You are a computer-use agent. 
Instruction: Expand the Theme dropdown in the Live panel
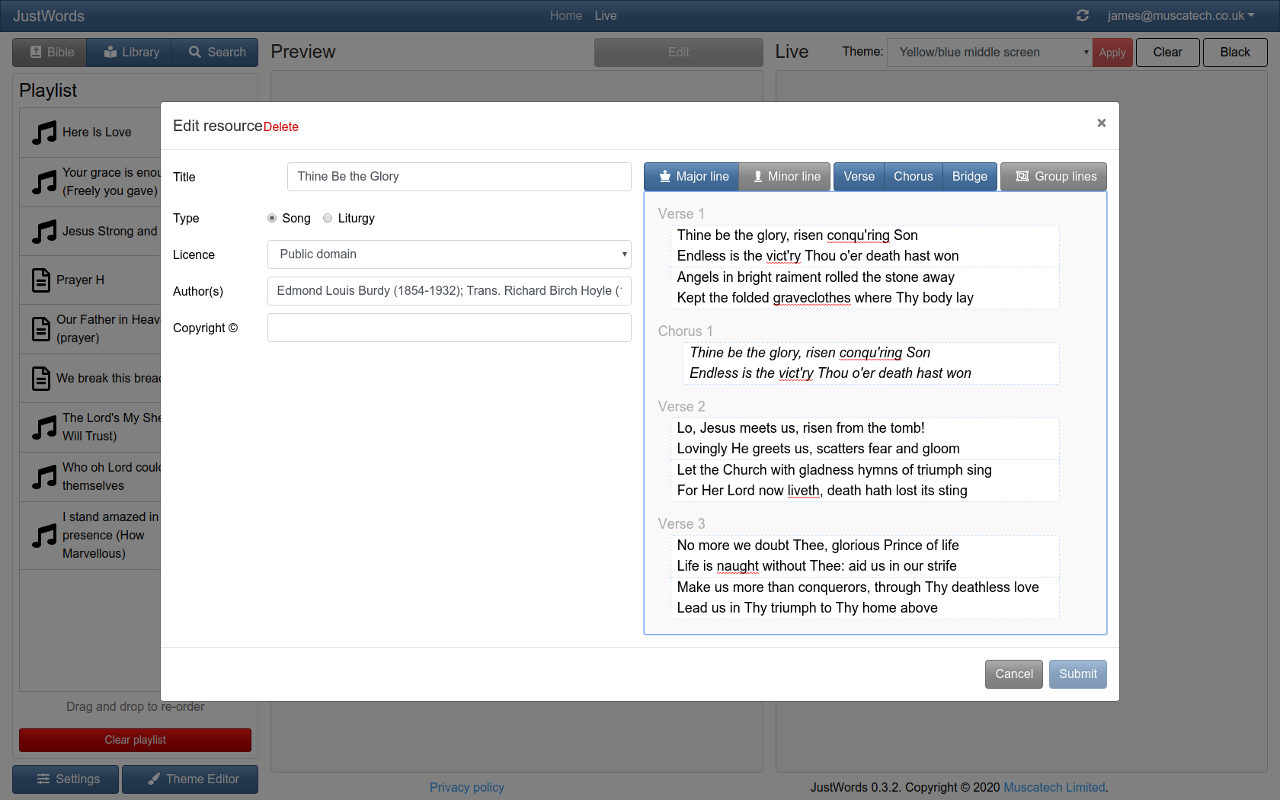pyautogui.click(x=990, y=52)
